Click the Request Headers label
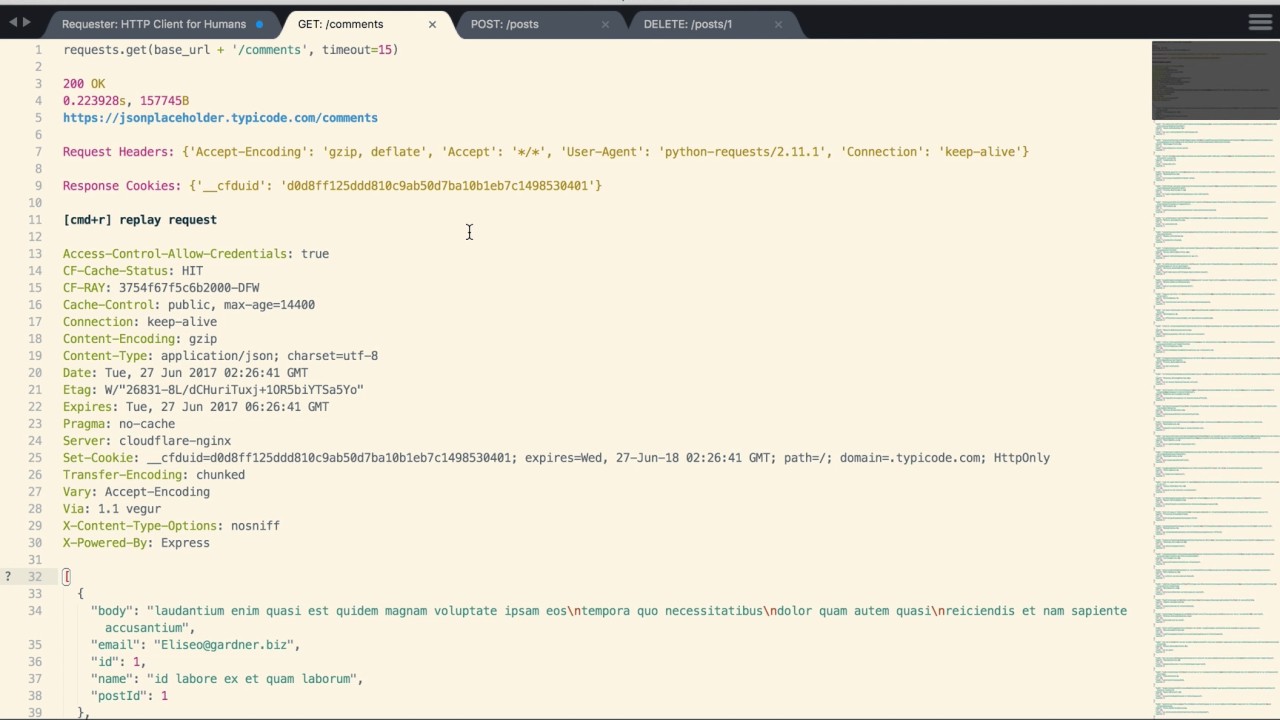The width and height of the screenshot is (1280, 720). click(x=117, y=152)
